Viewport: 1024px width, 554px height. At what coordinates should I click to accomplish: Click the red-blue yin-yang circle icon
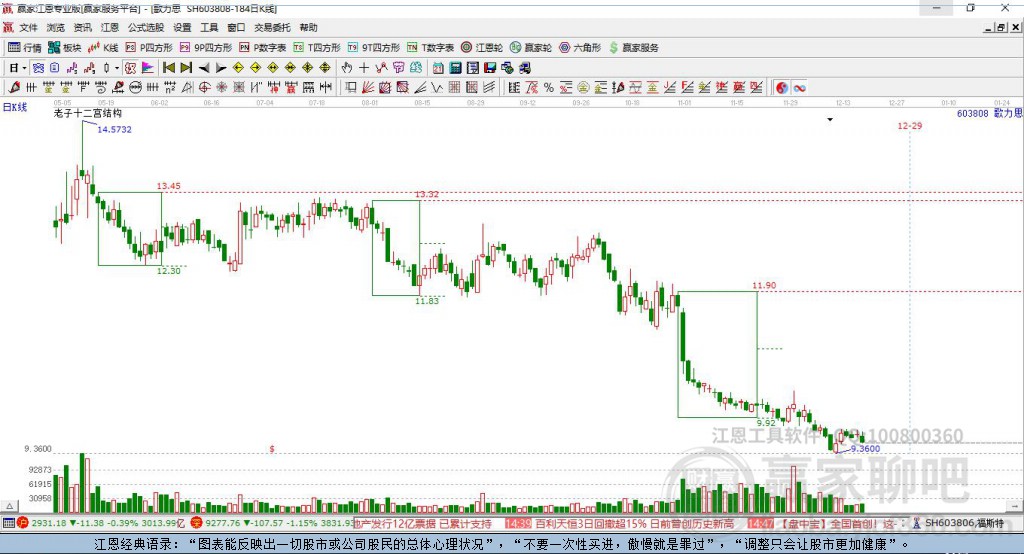click(x=782, y=88)
